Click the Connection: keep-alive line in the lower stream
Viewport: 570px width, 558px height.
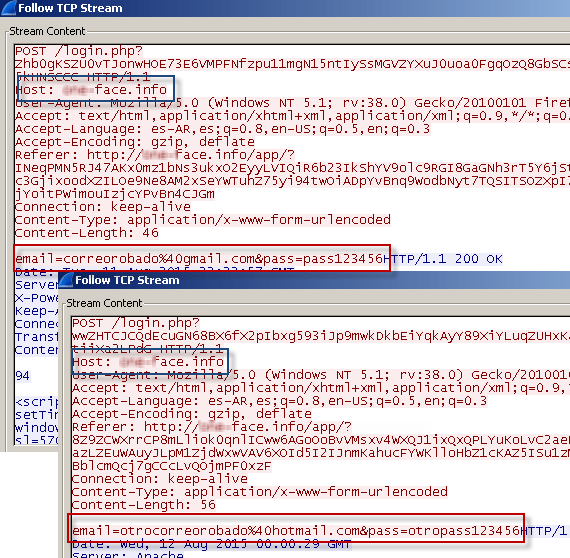pyautogui.click(x=160, y=479)
